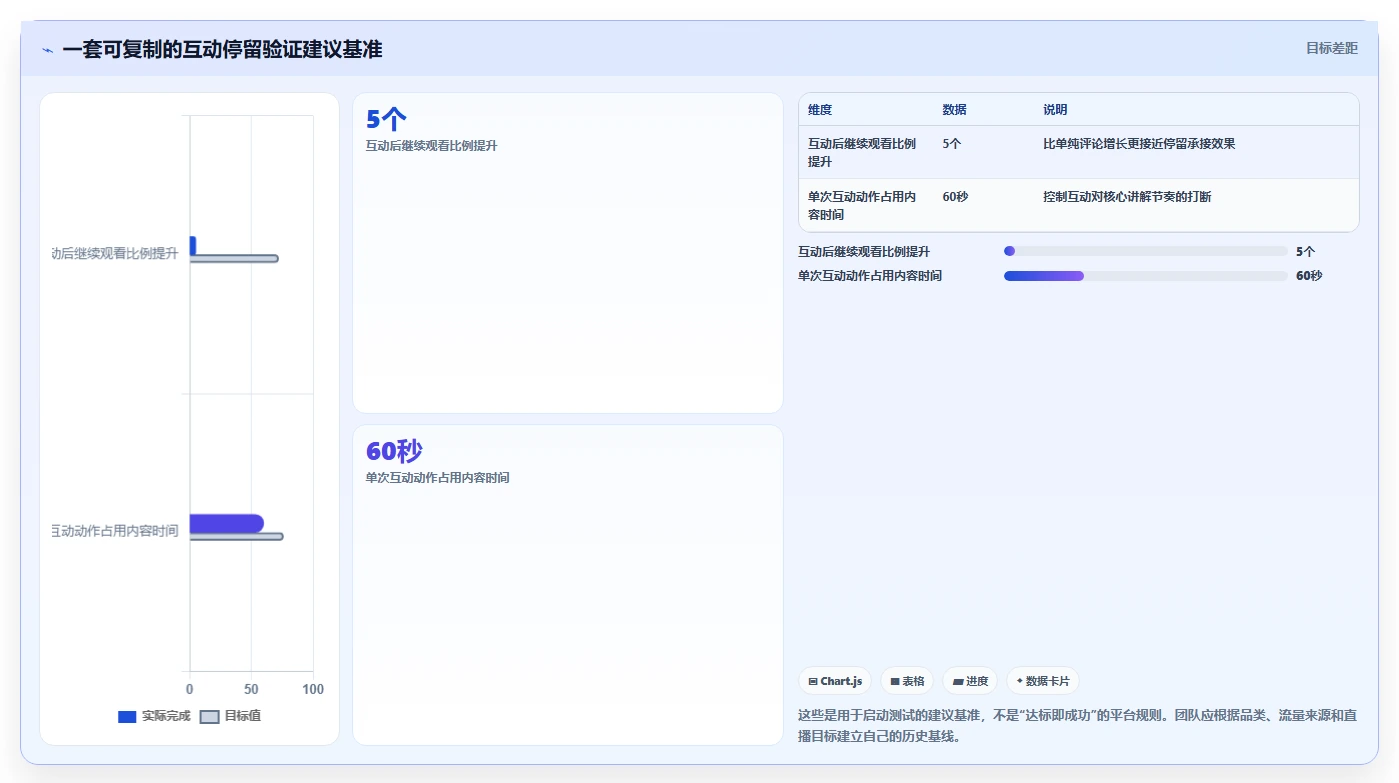Viewport: 1399px width, 783px height.
Task: Click the lightning icon beside the title
Action: click(47, 50)
